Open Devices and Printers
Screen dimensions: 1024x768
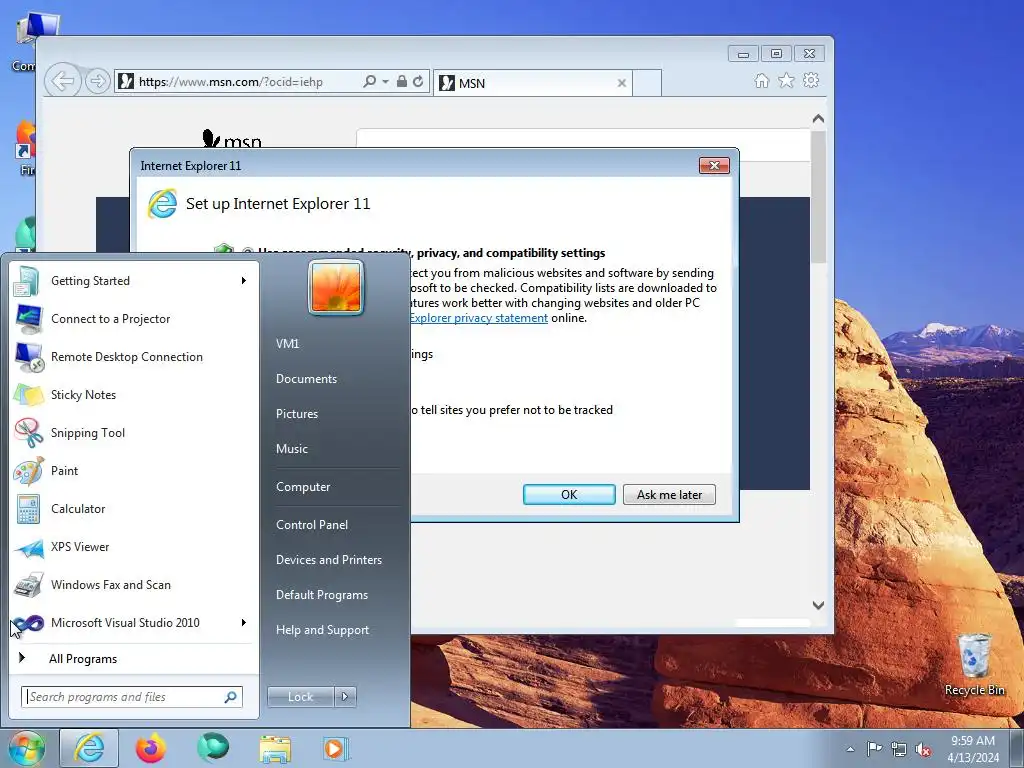pyautogui.click(x=328, y=560)
